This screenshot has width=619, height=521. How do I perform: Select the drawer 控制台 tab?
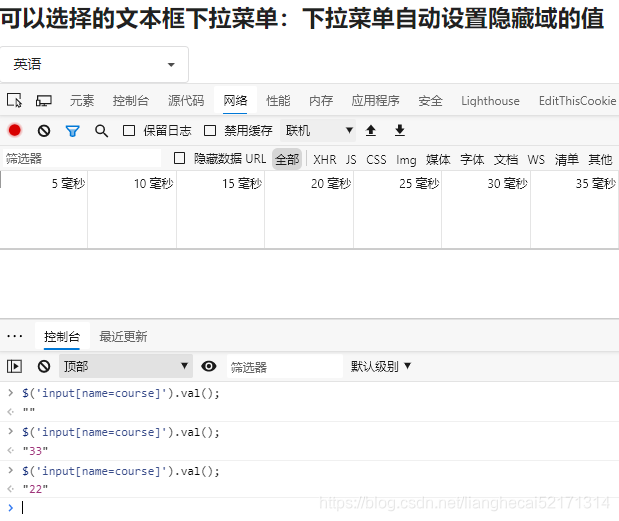[62, 337]
